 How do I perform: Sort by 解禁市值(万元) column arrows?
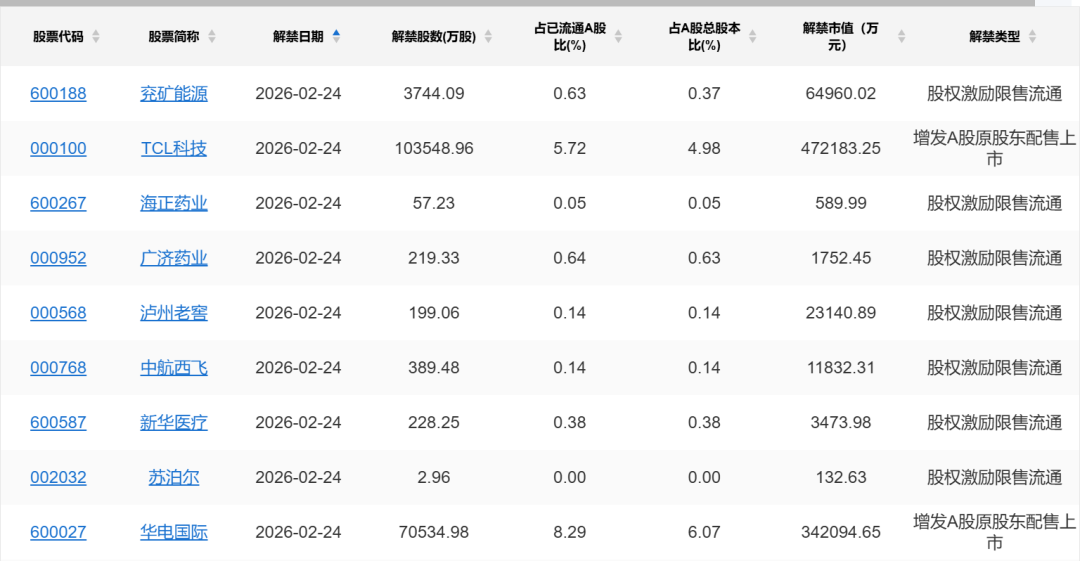click(902, 37)
